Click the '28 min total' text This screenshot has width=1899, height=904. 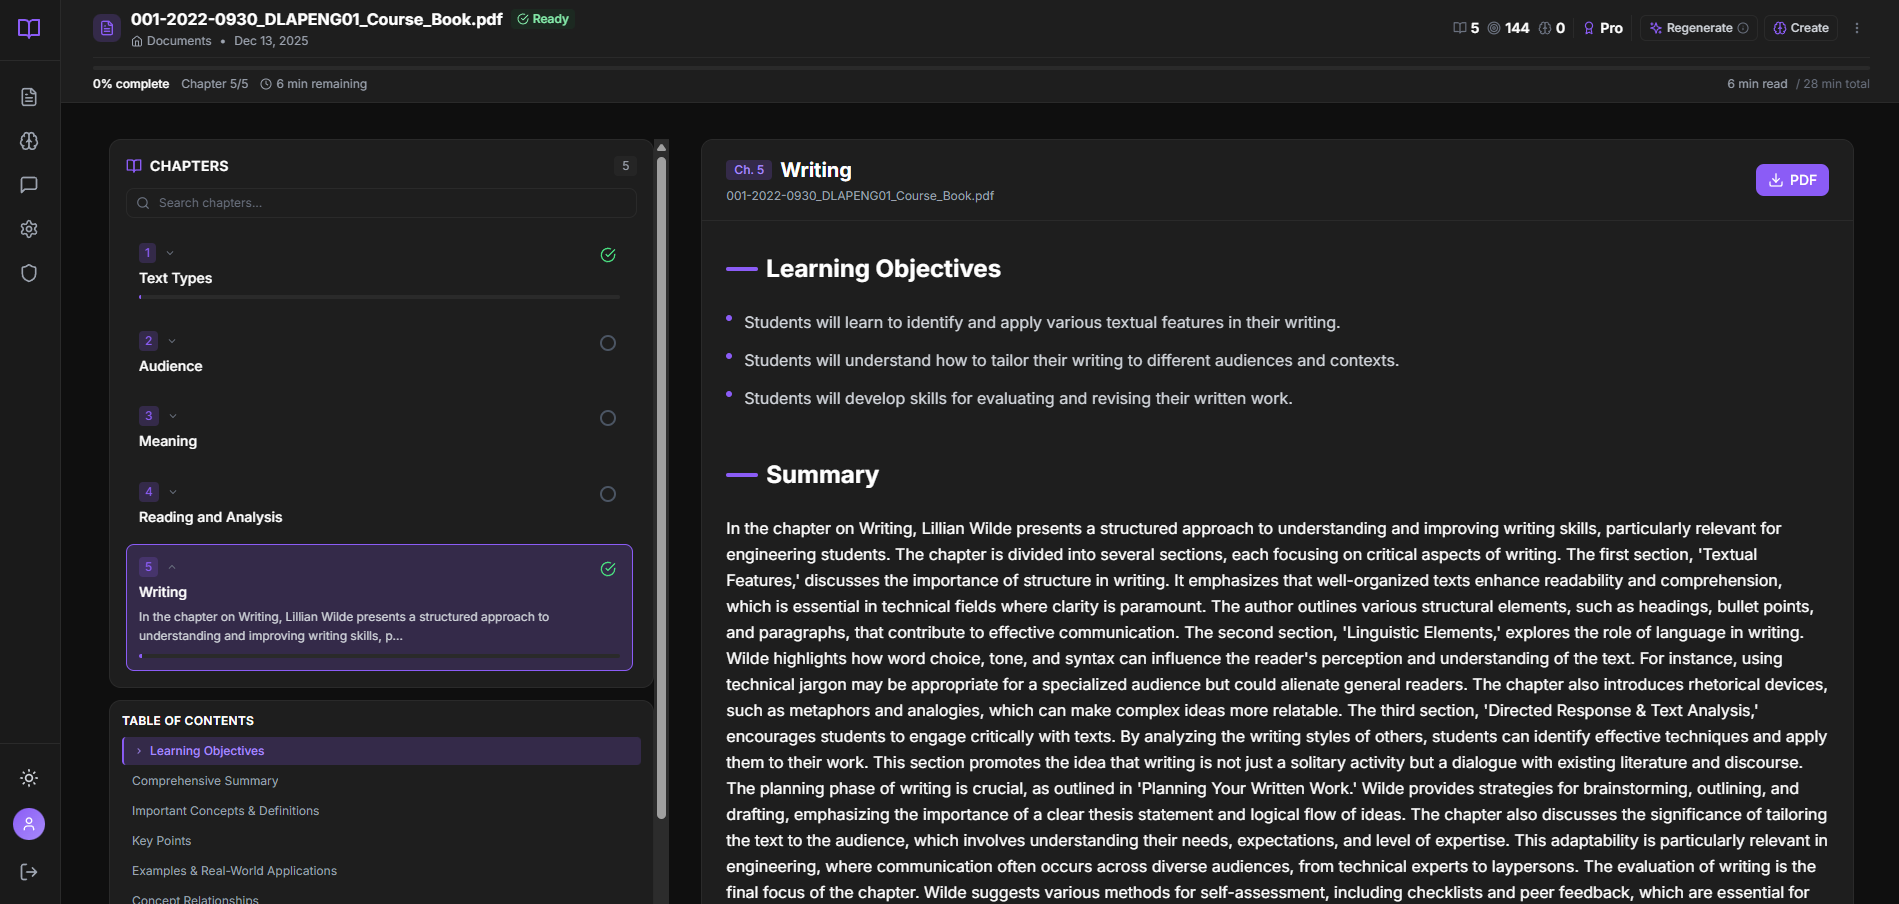[1836, 84]
